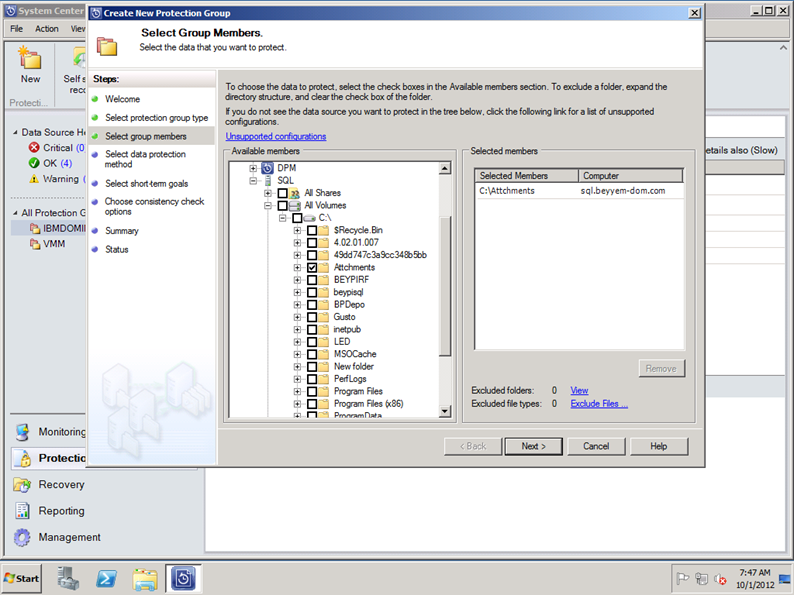
Task: Collapse the C:\ drive node
Action: (x=283, y=218)
